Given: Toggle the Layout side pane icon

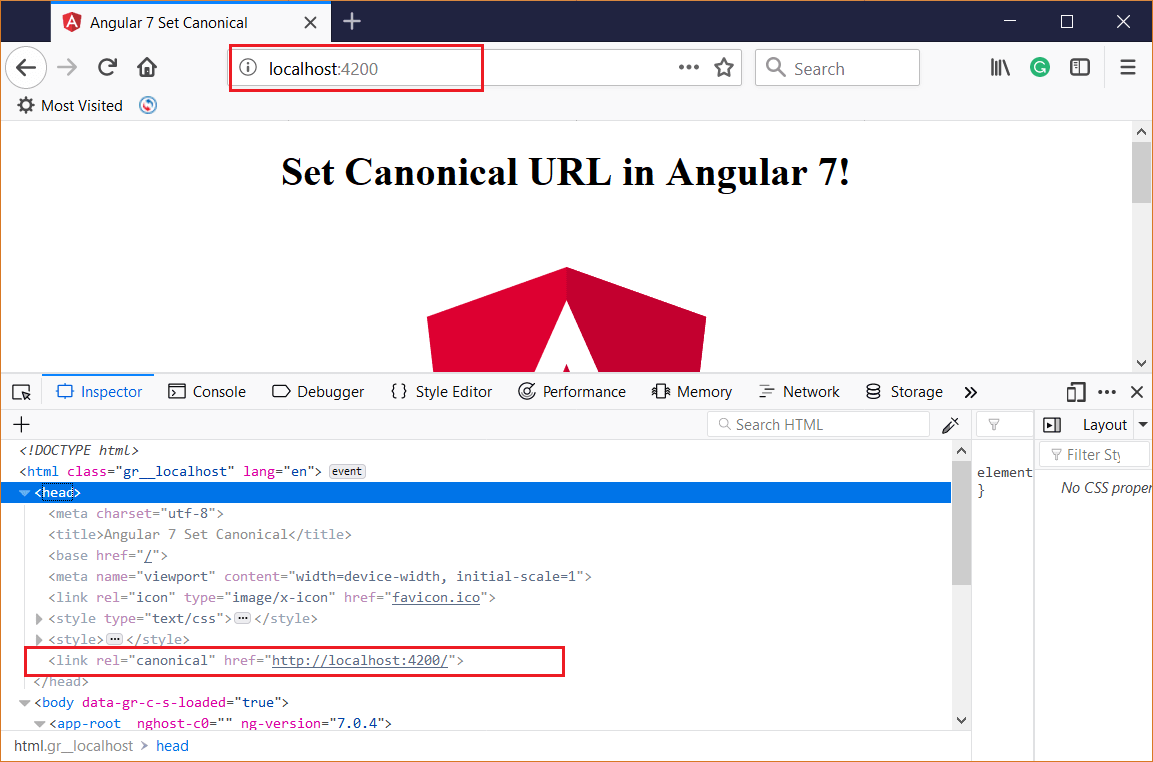Looking at the screenshot, I should tap(1052, 424).
